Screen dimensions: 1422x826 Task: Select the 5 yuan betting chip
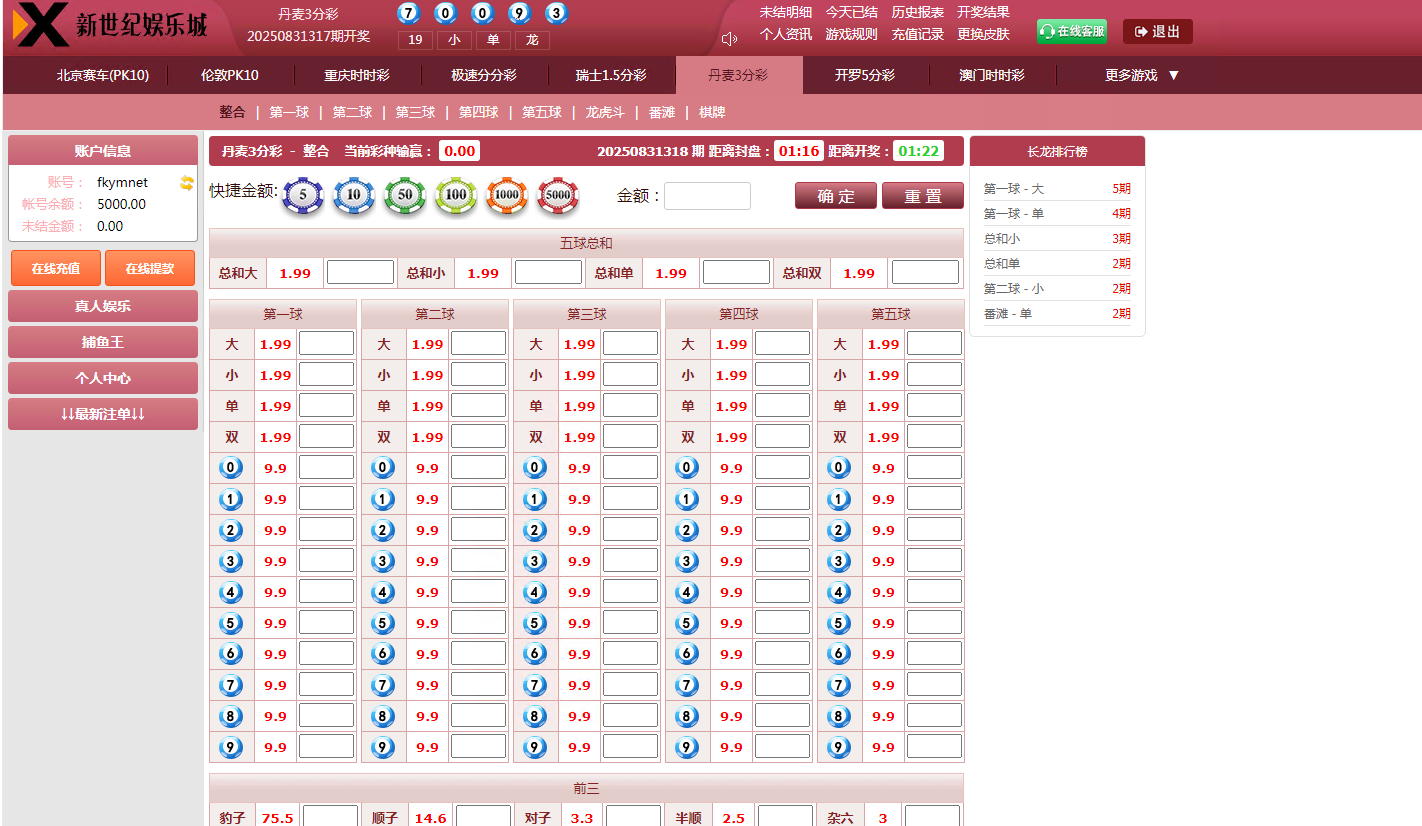(x=303, y=196)
